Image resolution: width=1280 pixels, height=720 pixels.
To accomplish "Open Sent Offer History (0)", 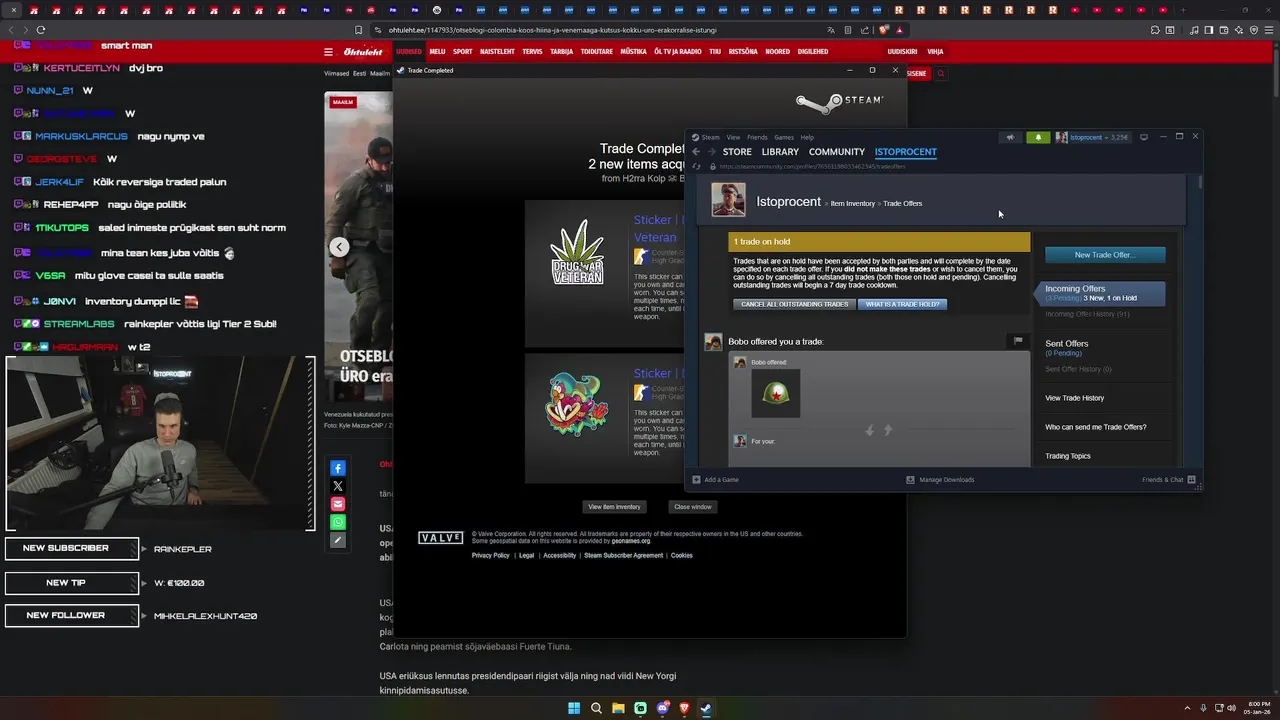I will click(1078, 369).
